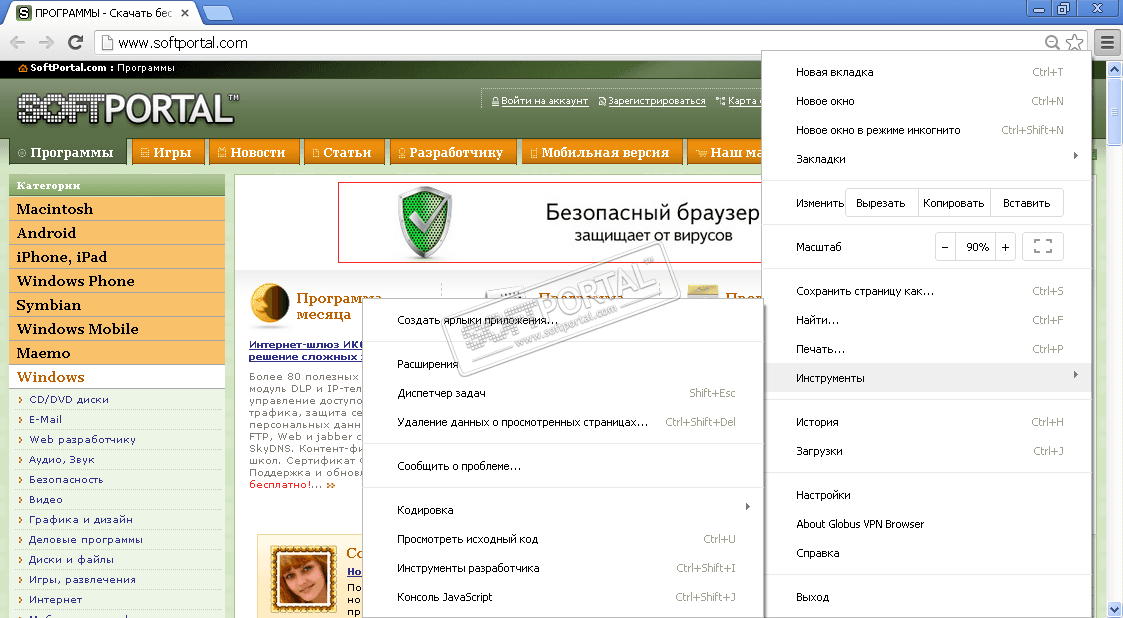Click the browser back arrow
1123x618 pixels.
[x=18, y=42]
